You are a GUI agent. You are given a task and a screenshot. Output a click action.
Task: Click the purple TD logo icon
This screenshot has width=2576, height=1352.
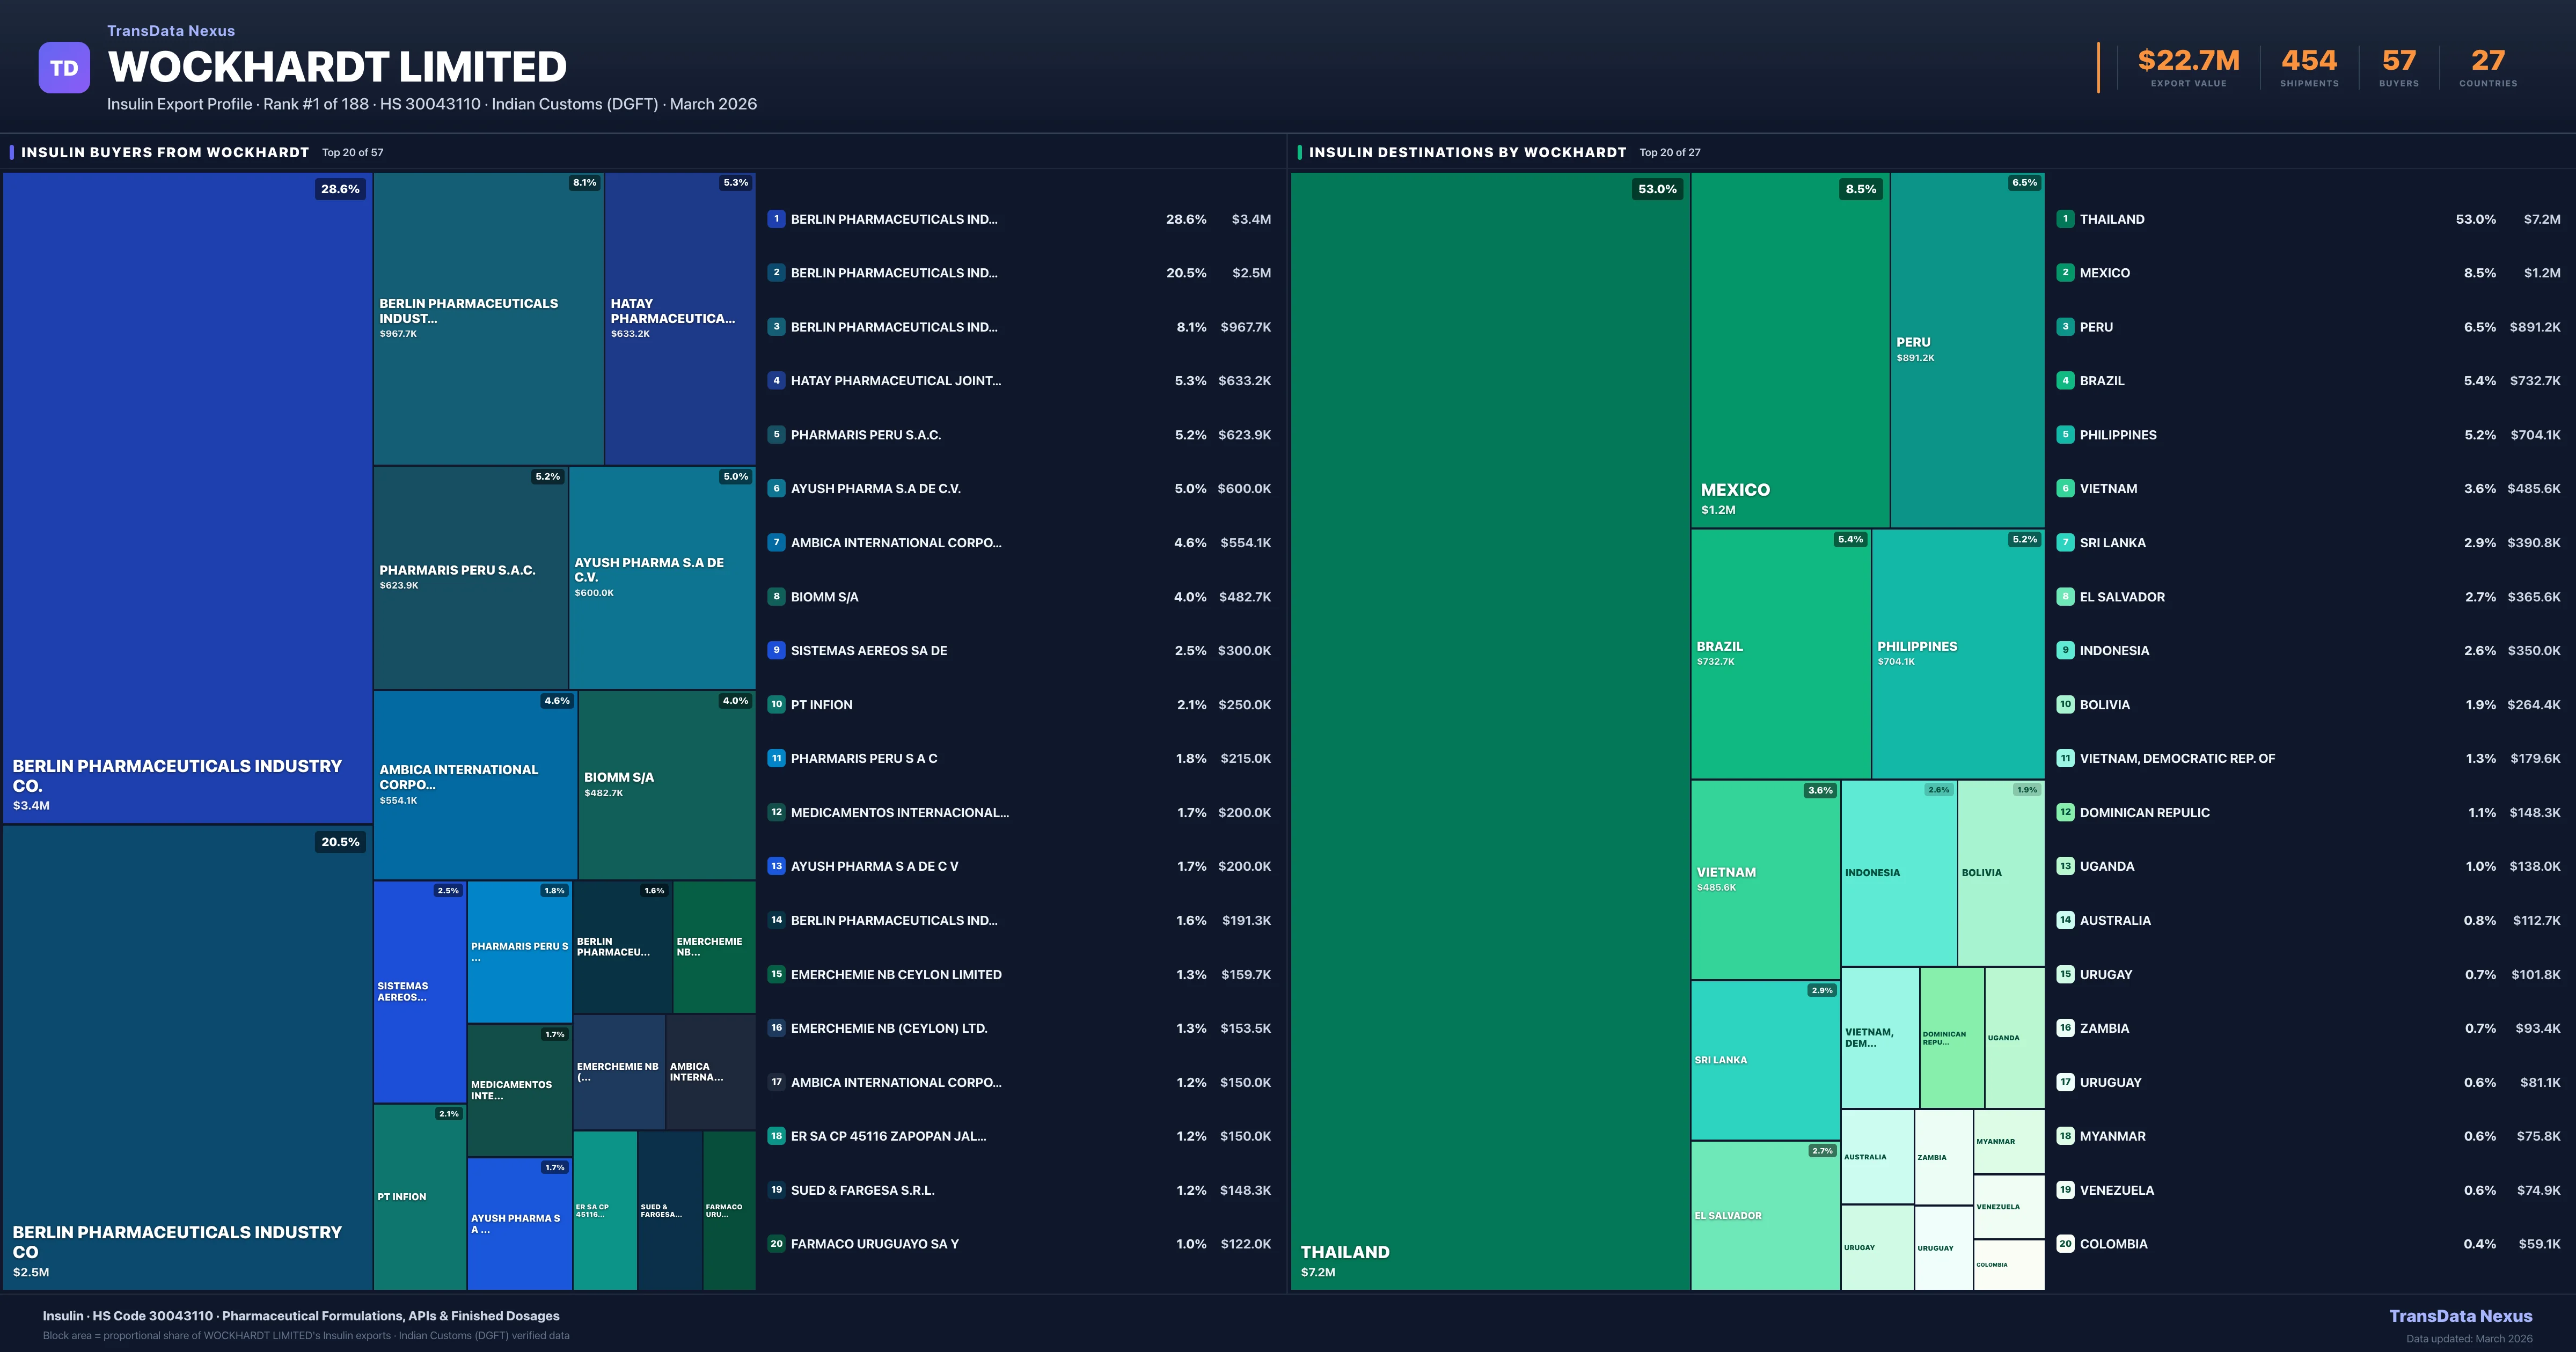[x=64, y=68]
